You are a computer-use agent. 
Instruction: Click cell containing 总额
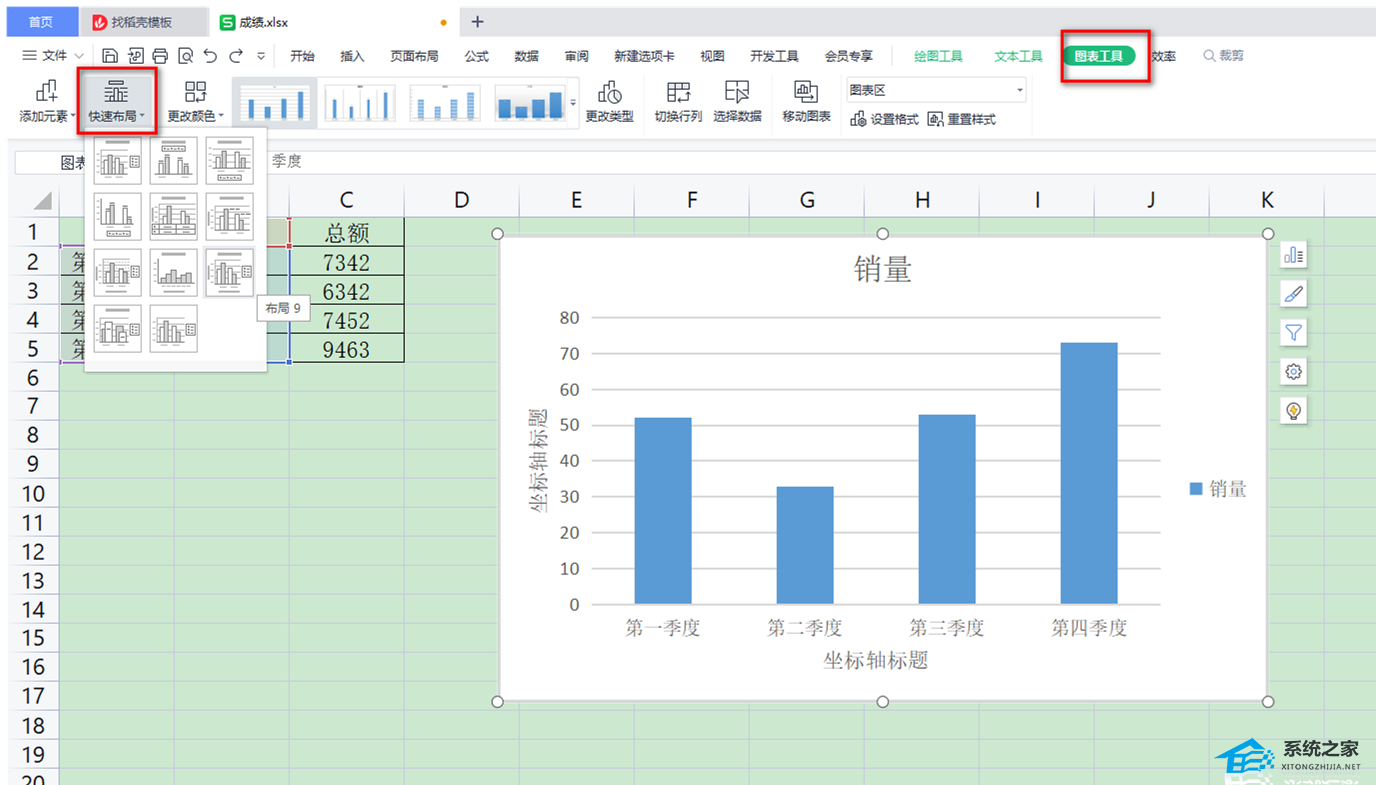(347, 233)
